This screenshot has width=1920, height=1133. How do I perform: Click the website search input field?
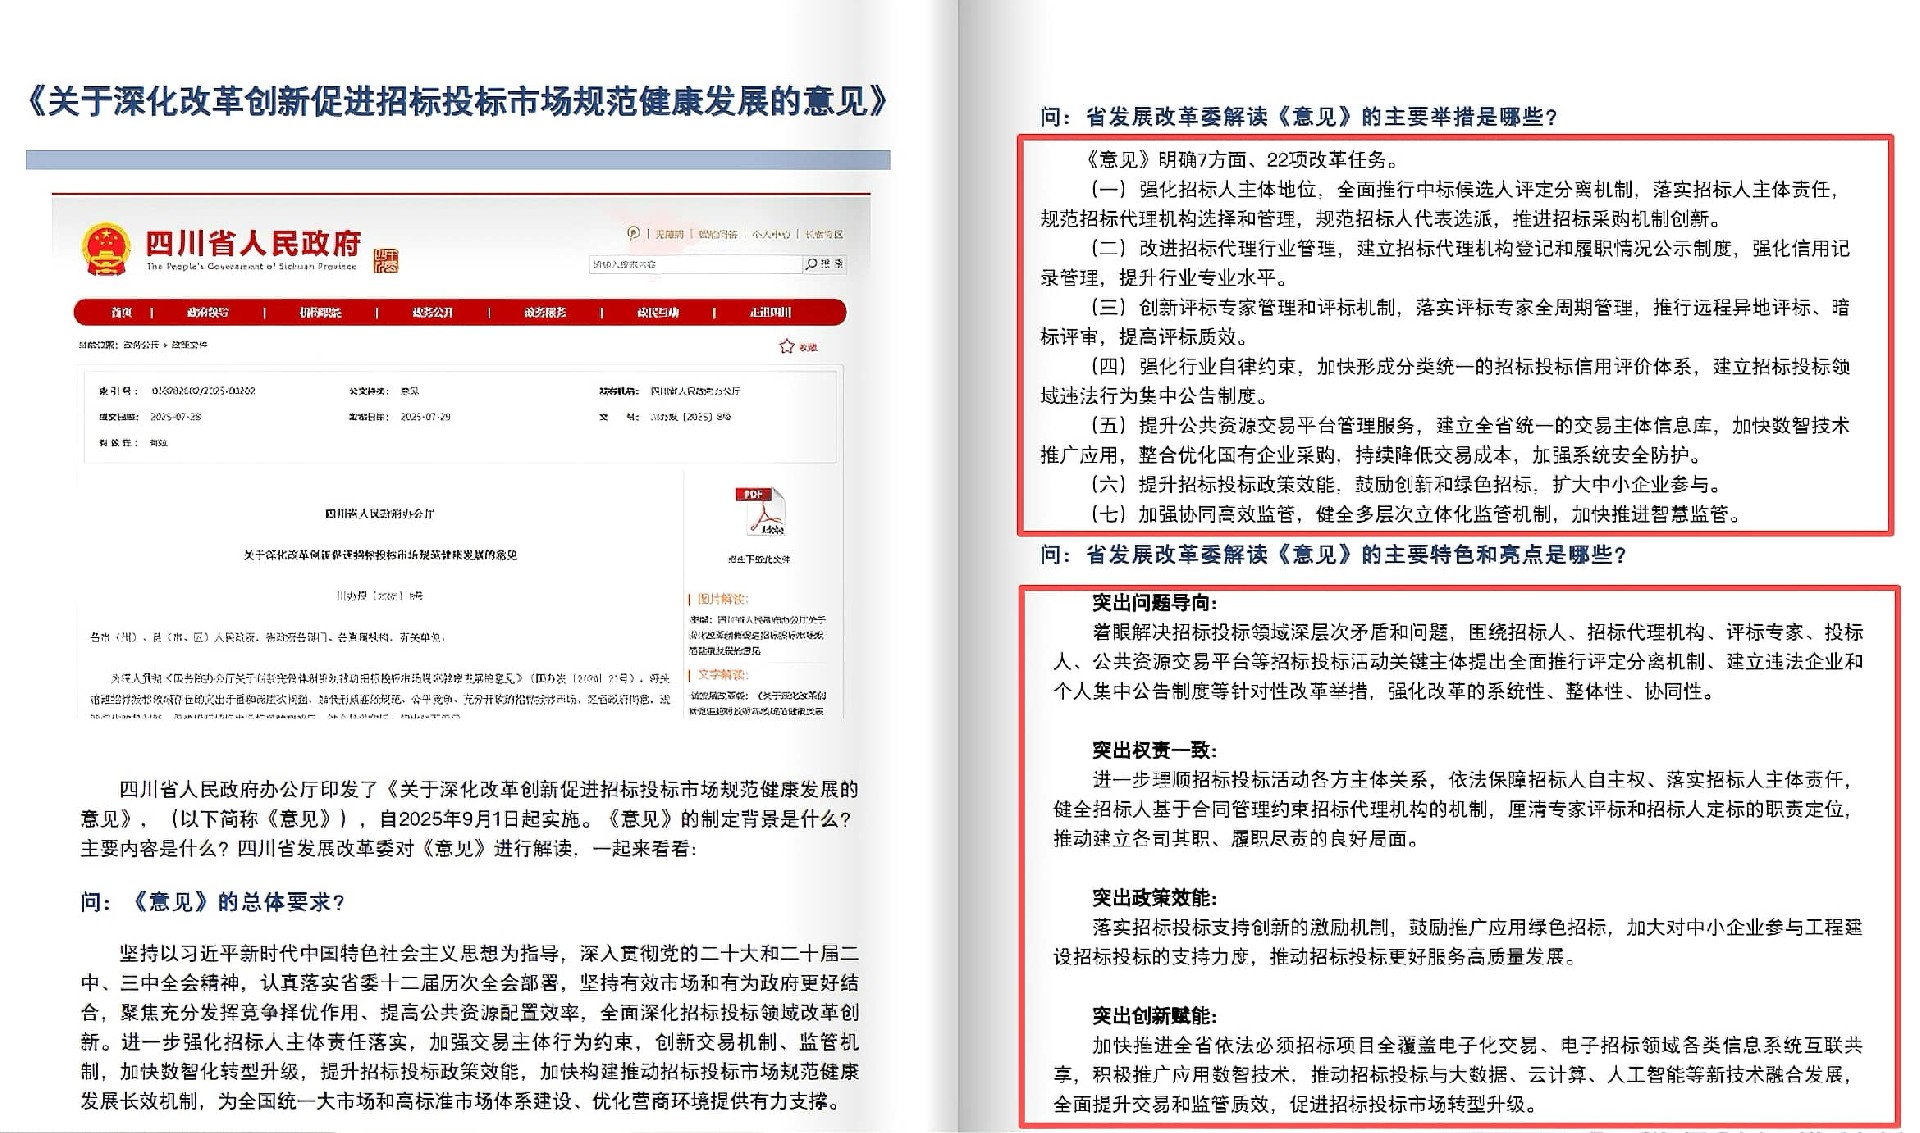click(x=695, y=264)
